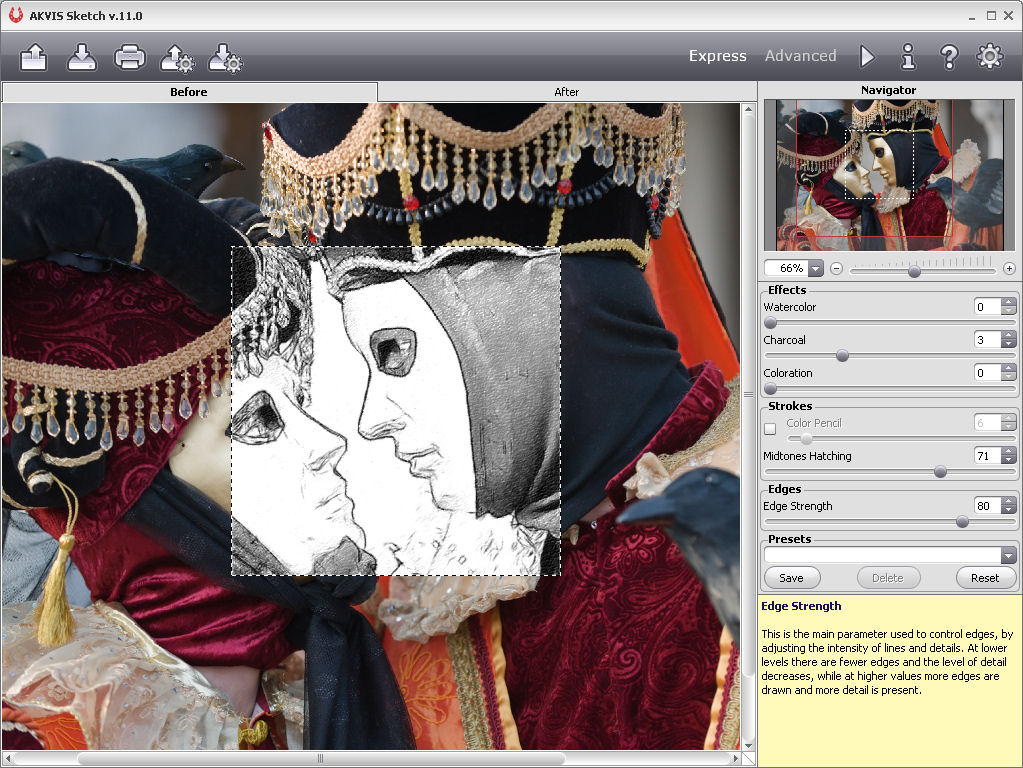The height and width of the screenshot is (768, 1023).
Task: Click the Save image icon
Action: tap(82, 57)
